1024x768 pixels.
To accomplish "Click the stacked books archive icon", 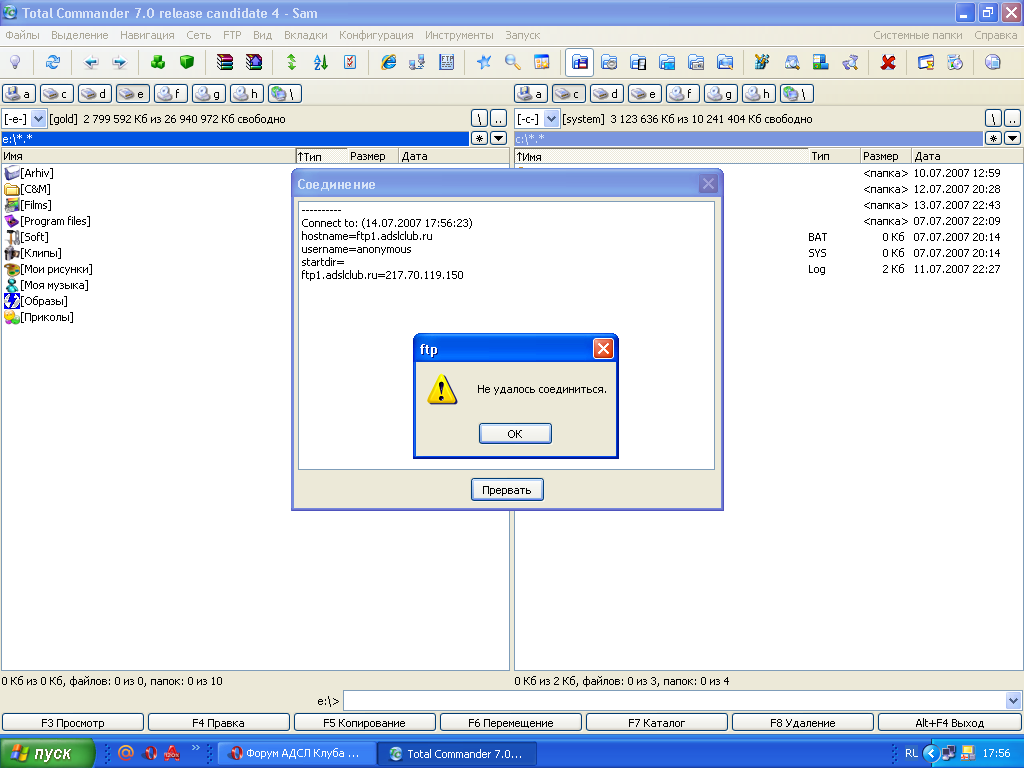I will tap(225, 62).
